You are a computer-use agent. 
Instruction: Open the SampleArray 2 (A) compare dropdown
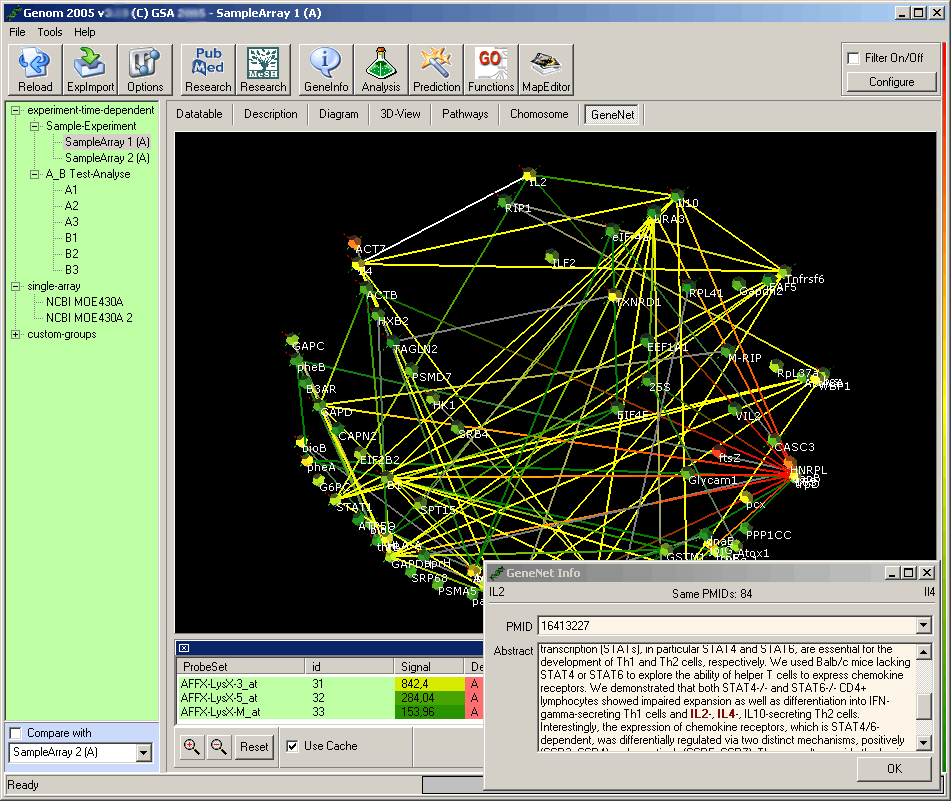143,753
